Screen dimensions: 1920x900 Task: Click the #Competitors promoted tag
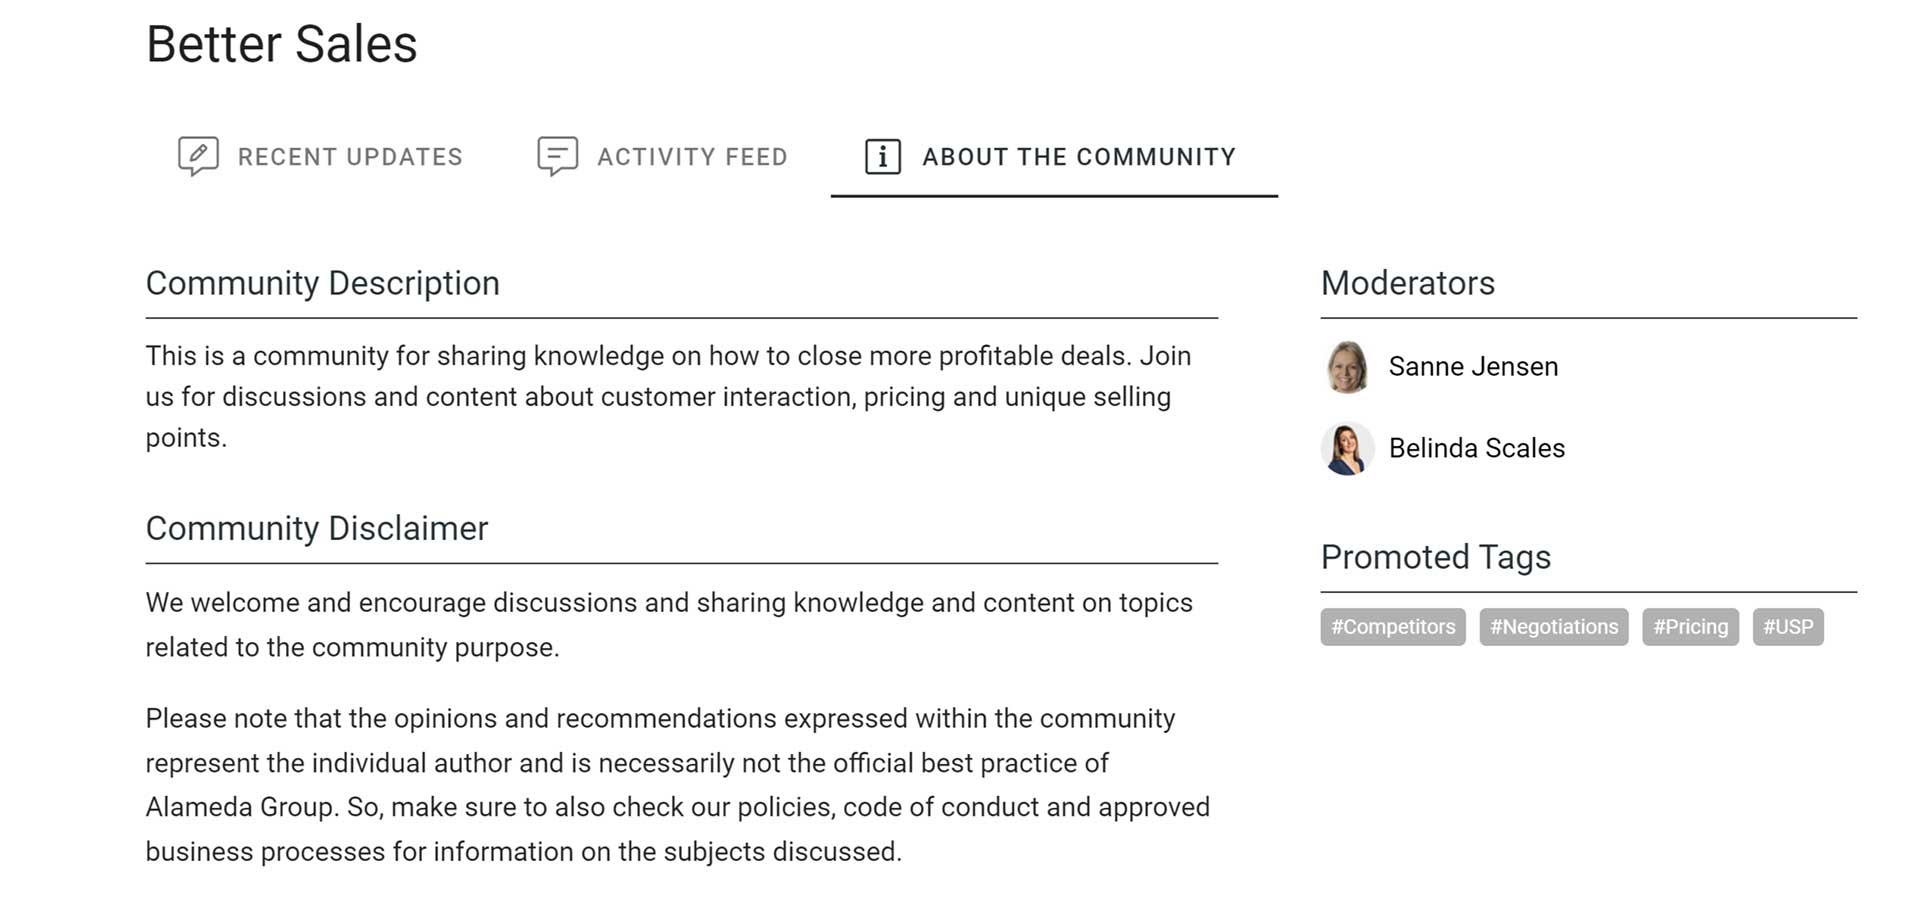pos(1393,627)
